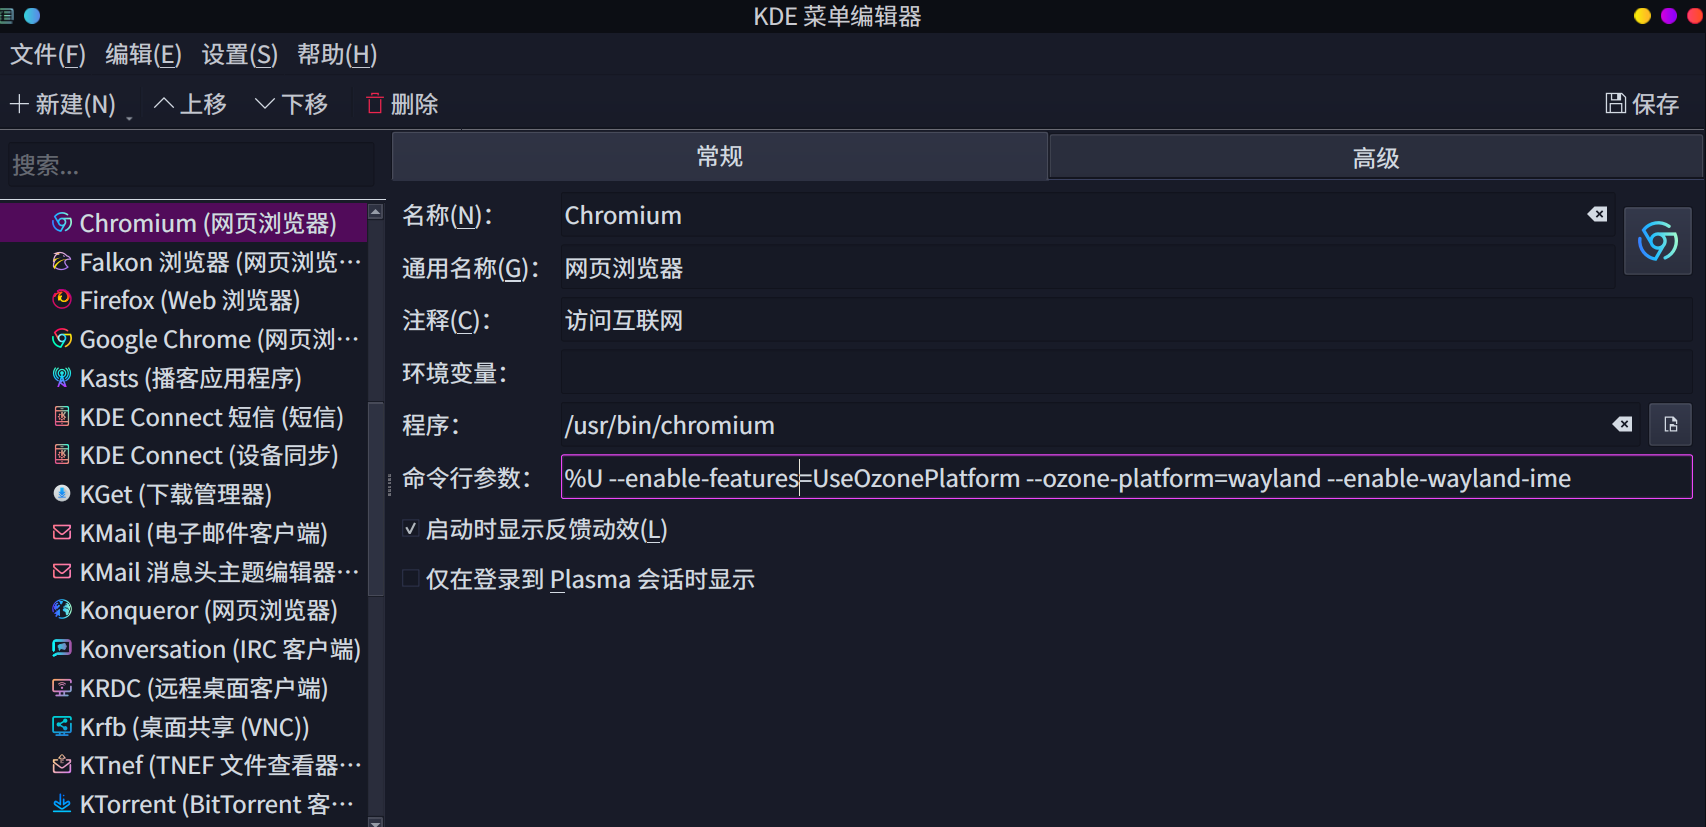
Task: Enable 仅在登录到 Plasma 会话时显示
Action: coord(410,578)
